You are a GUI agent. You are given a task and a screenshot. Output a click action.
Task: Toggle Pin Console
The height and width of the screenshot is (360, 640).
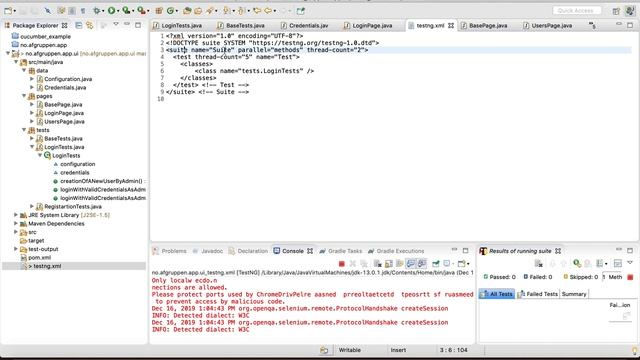436,264
